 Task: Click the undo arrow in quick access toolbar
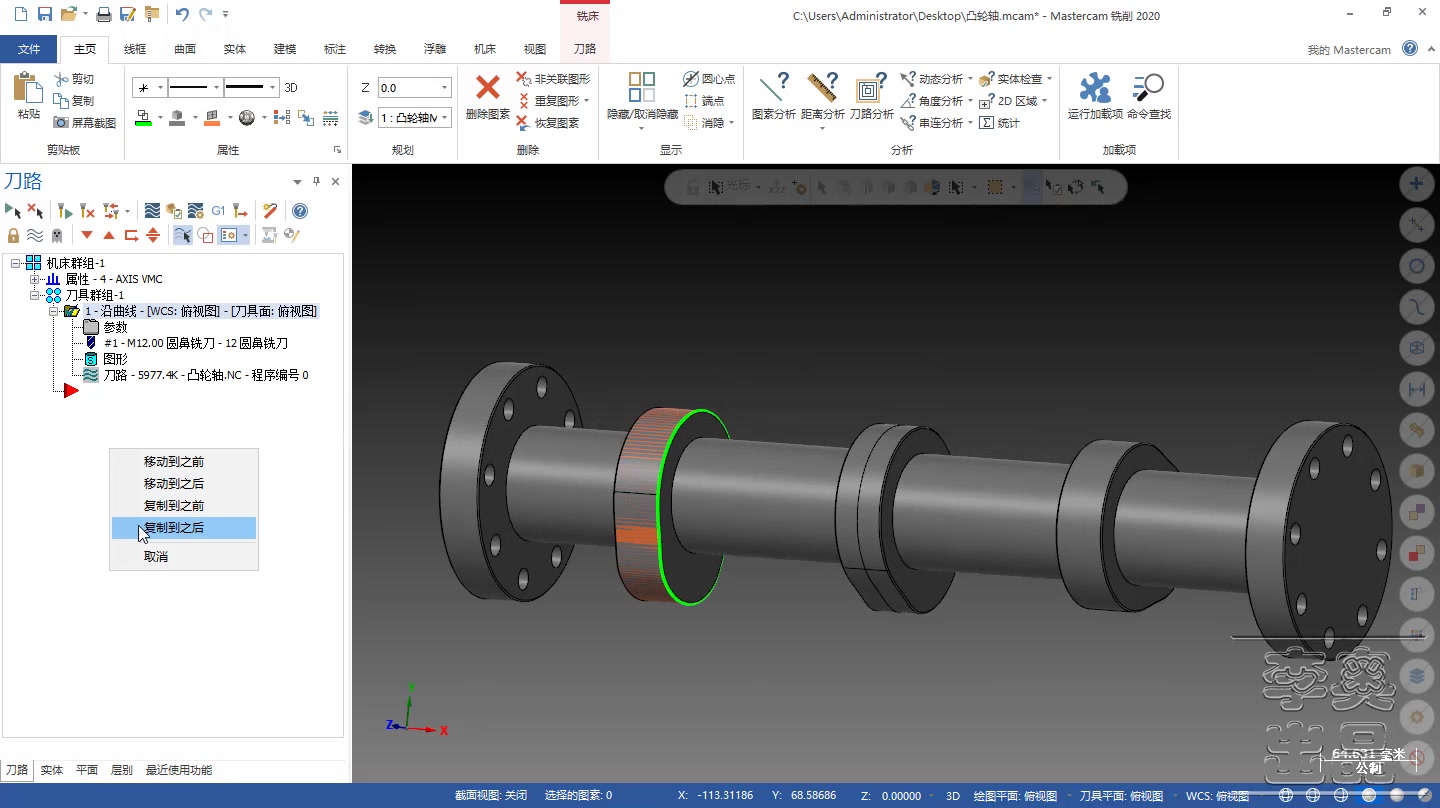click(182, 14)
